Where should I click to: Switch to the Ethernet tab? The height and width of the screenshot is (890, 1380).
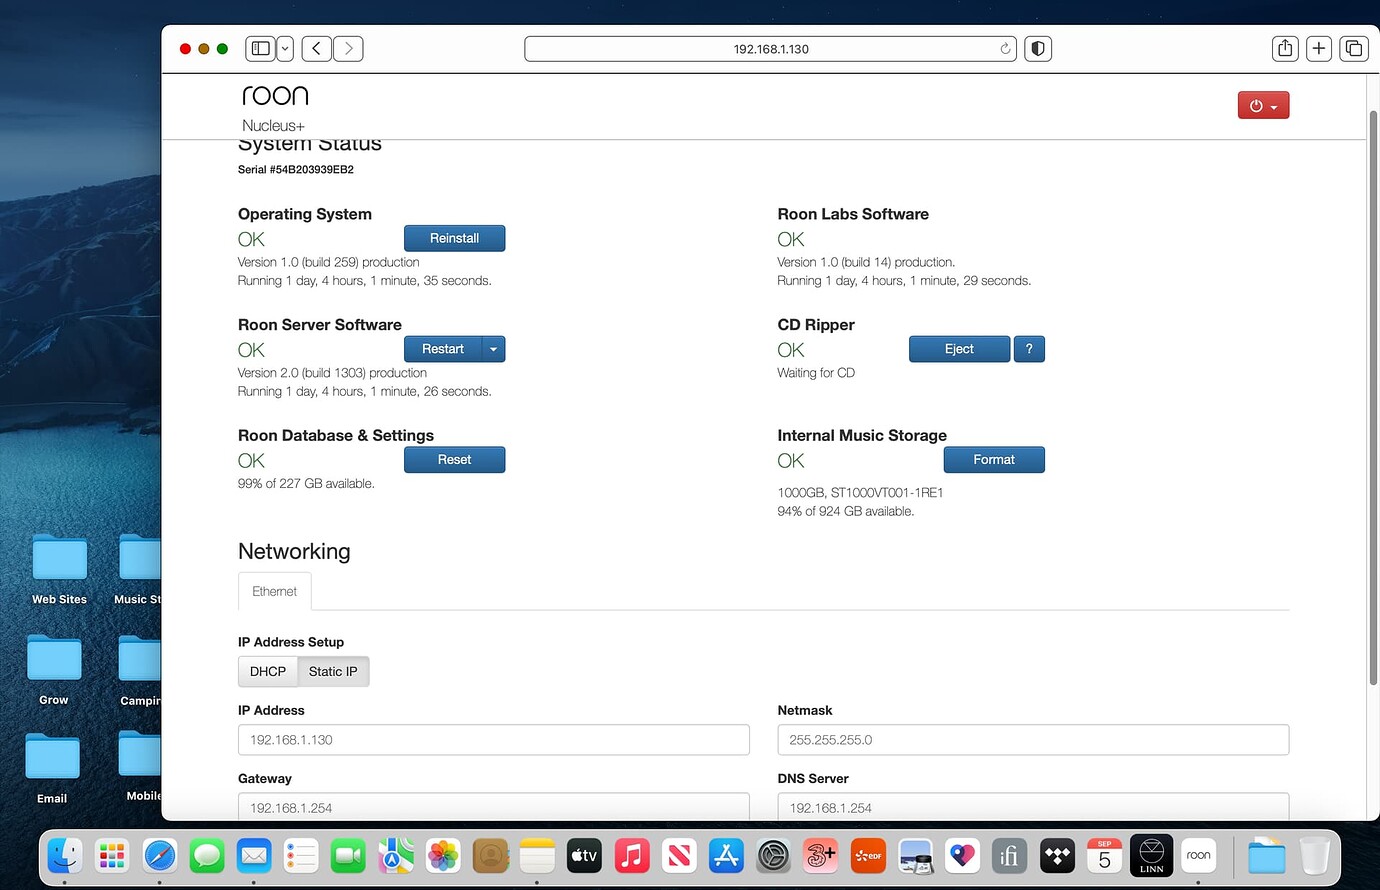tap(275, 592)
